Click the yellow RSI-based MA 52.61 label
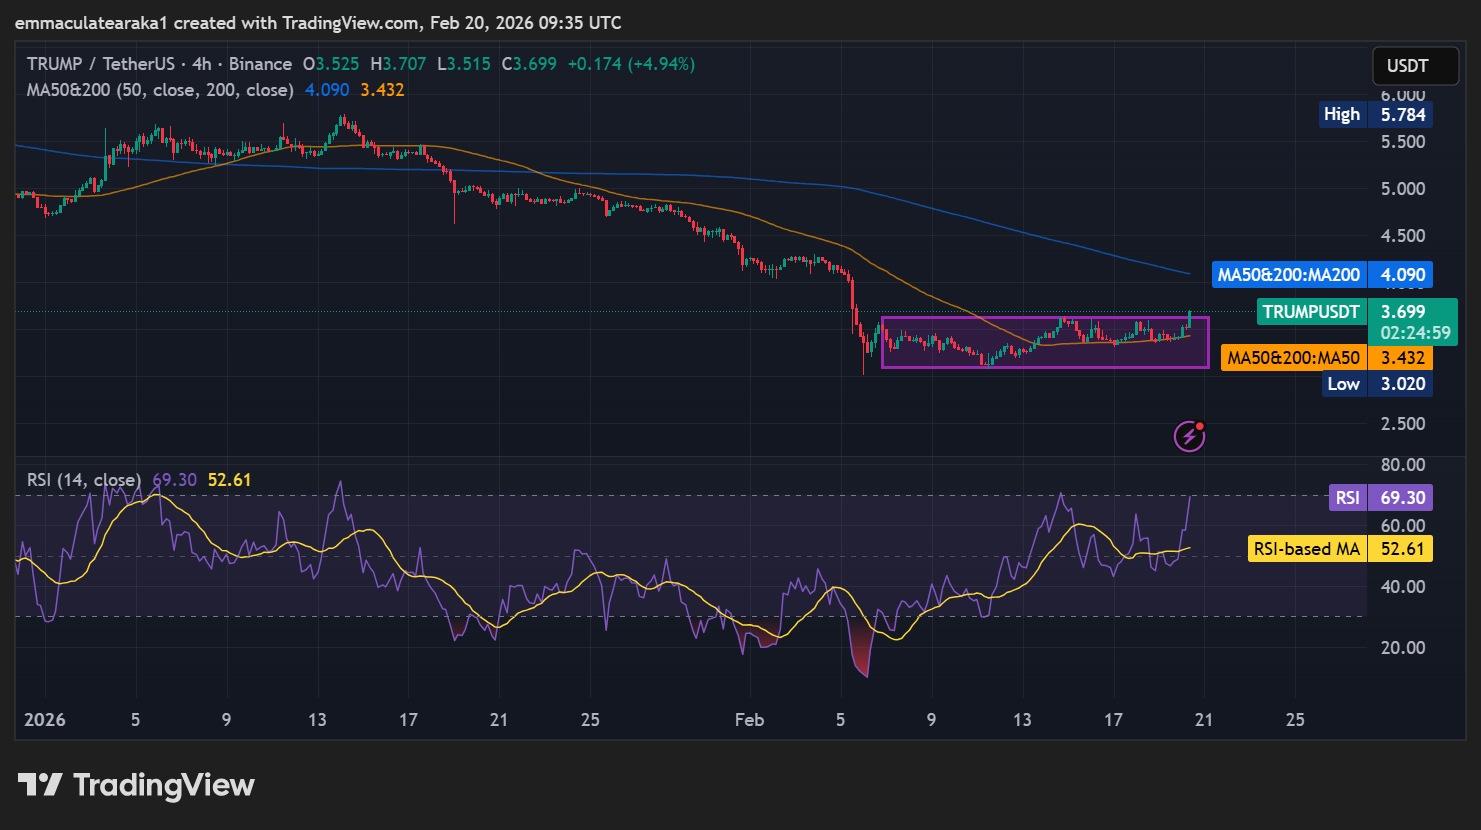Image resolution: width=1481 pixels, height=830 pixels. [x=1340, y=549]
